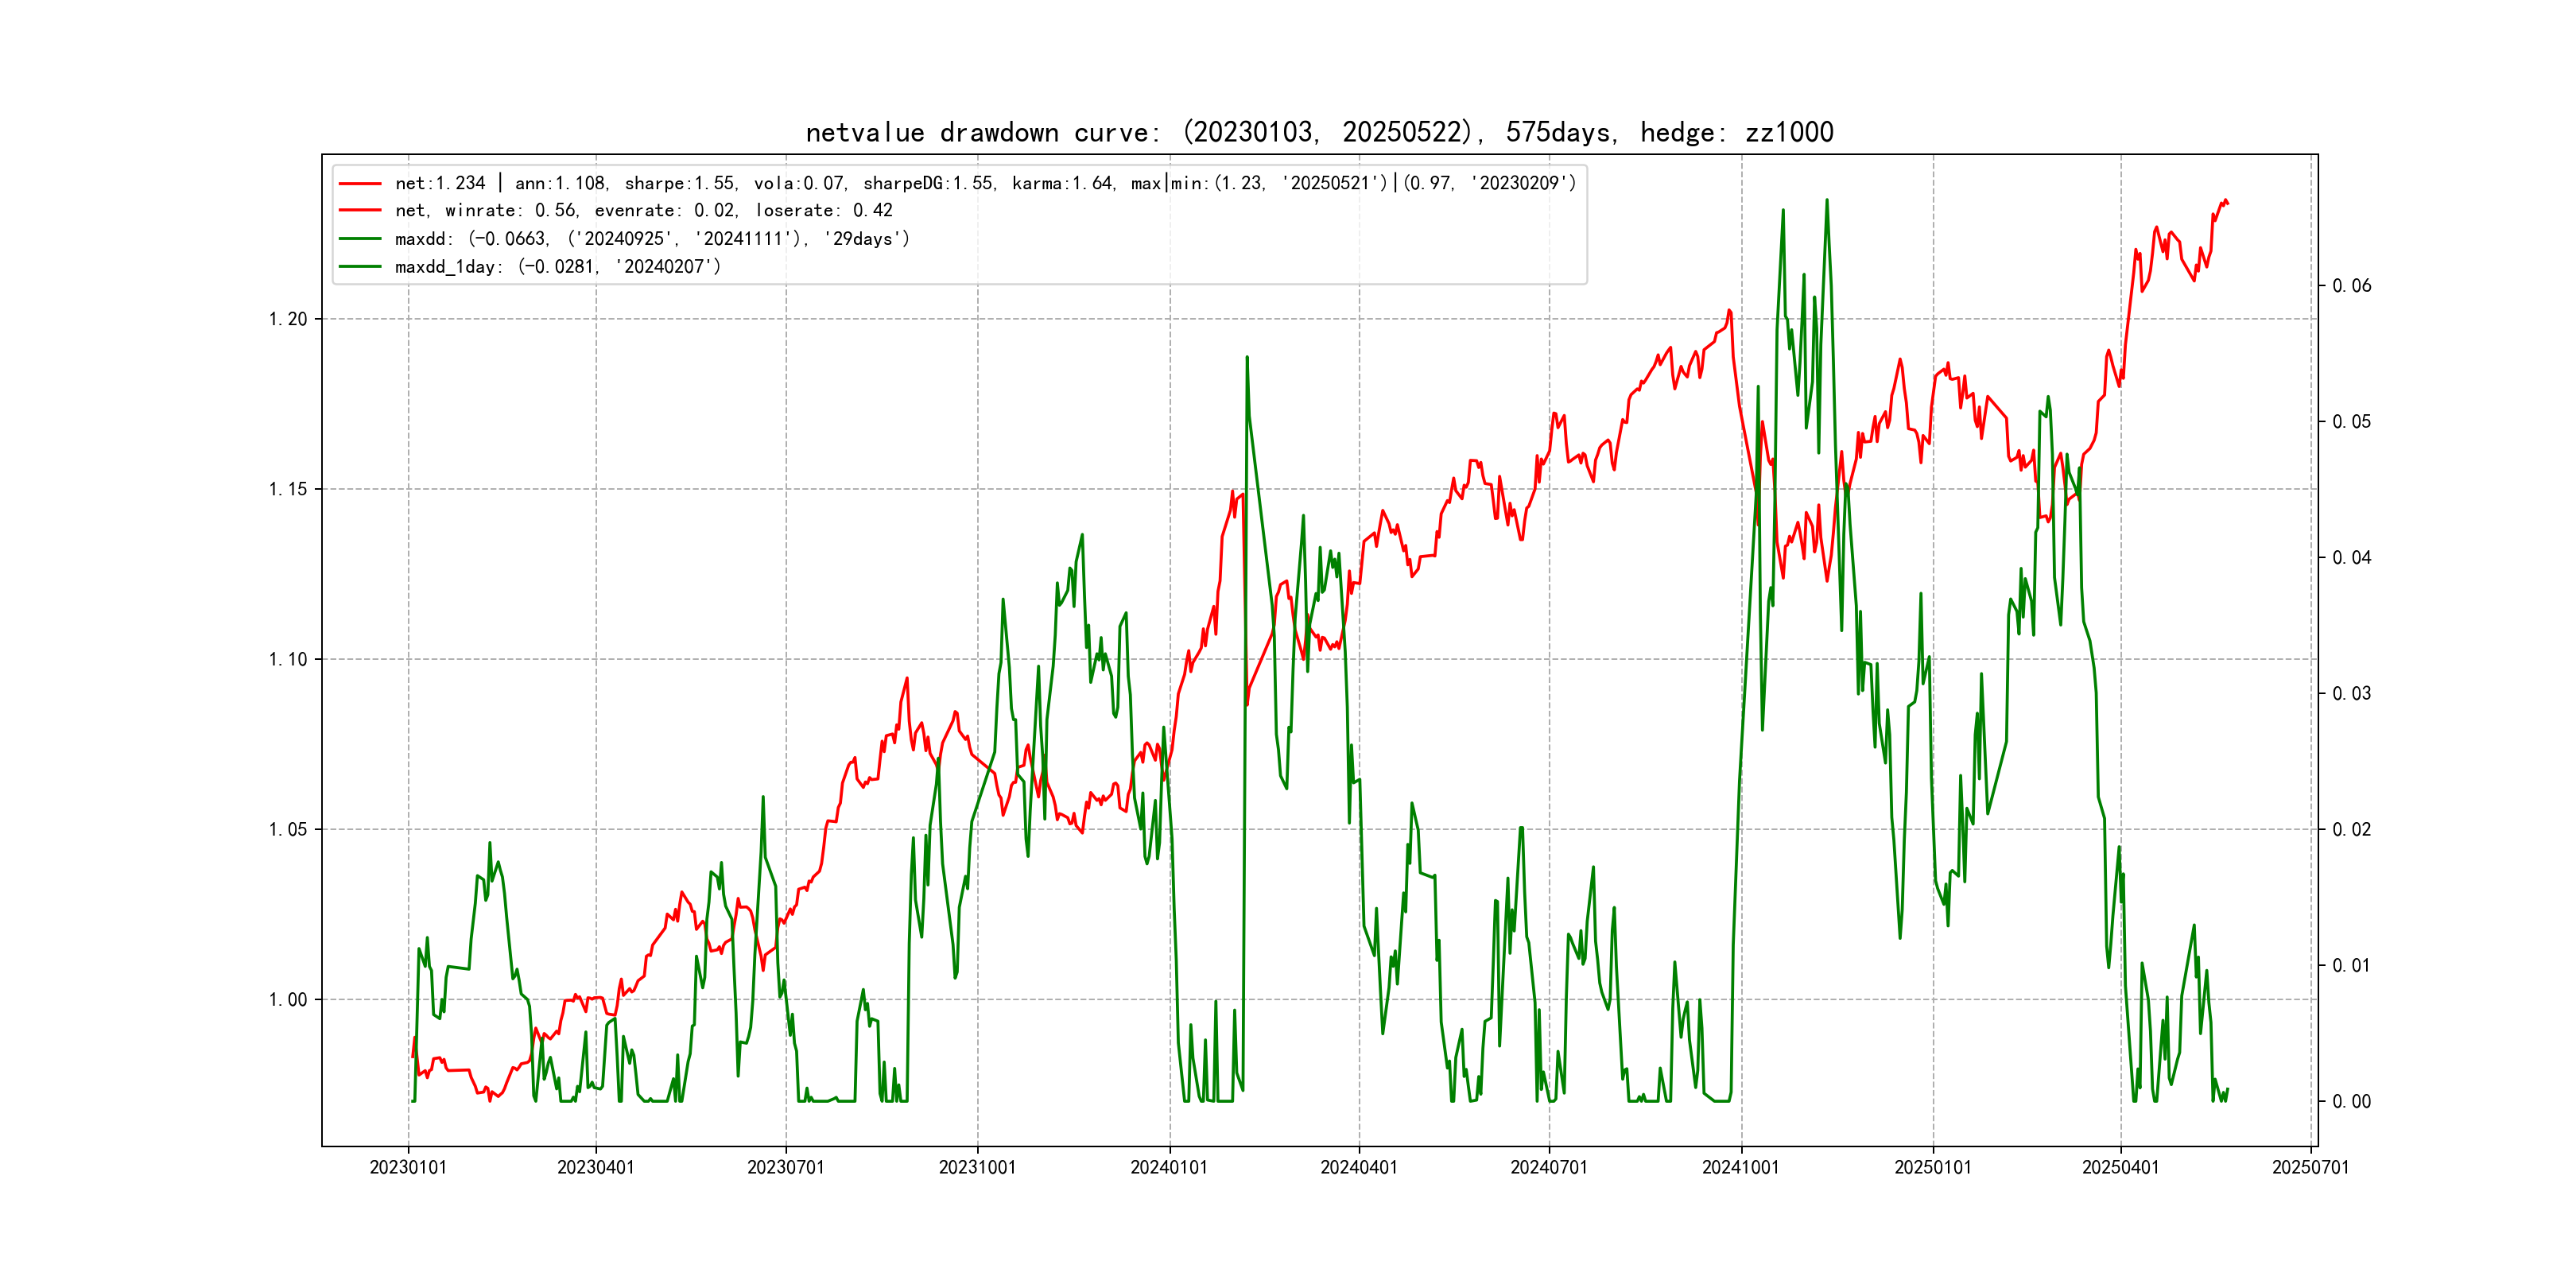Image resolution: width=2576 pixels, height=1288 pixels.
Task: Click the chart title netvalue drawdown curve
Action: 1319,133
